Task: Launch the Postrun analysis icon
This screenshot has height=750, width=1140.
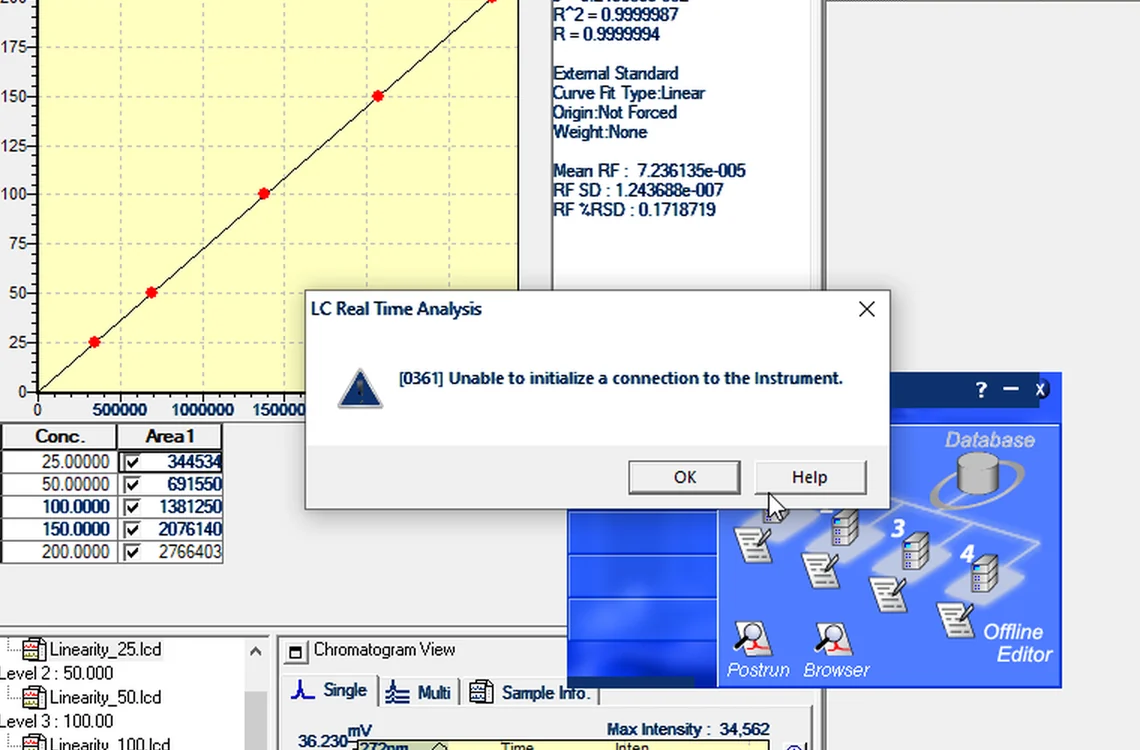Action: pos(752,640)
